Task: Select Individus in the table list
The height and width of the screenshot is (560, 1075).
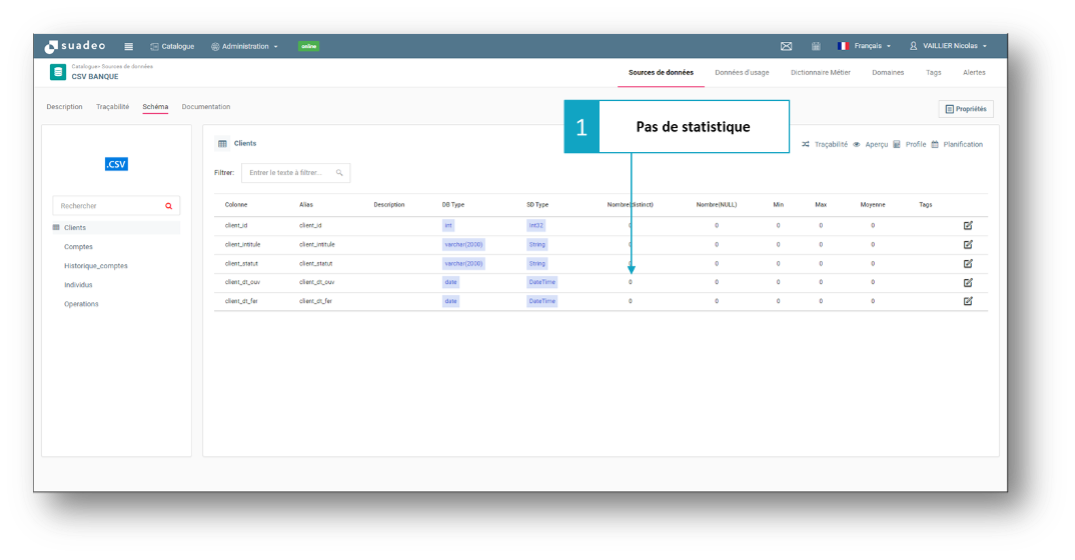Action: 78,285
